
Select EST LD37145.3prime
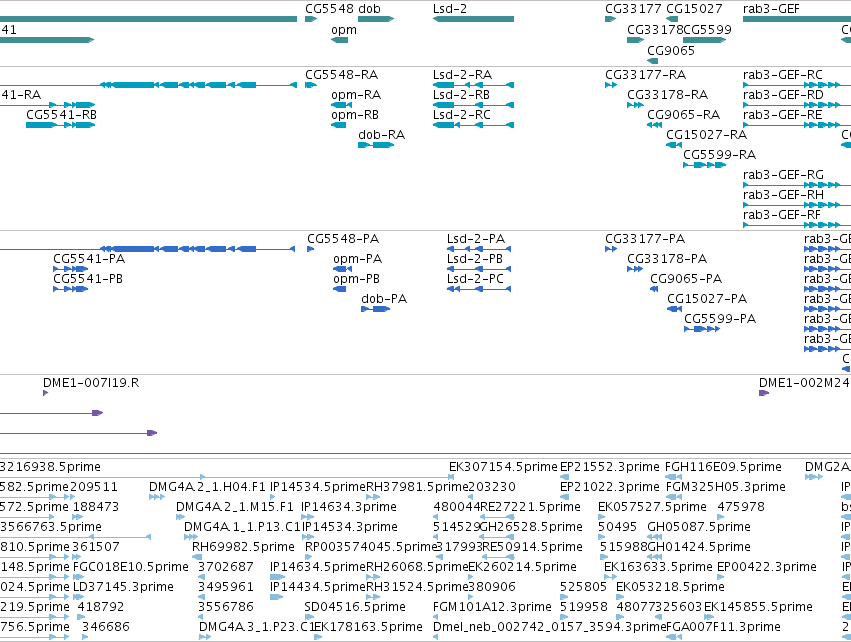tap(123, 587)
